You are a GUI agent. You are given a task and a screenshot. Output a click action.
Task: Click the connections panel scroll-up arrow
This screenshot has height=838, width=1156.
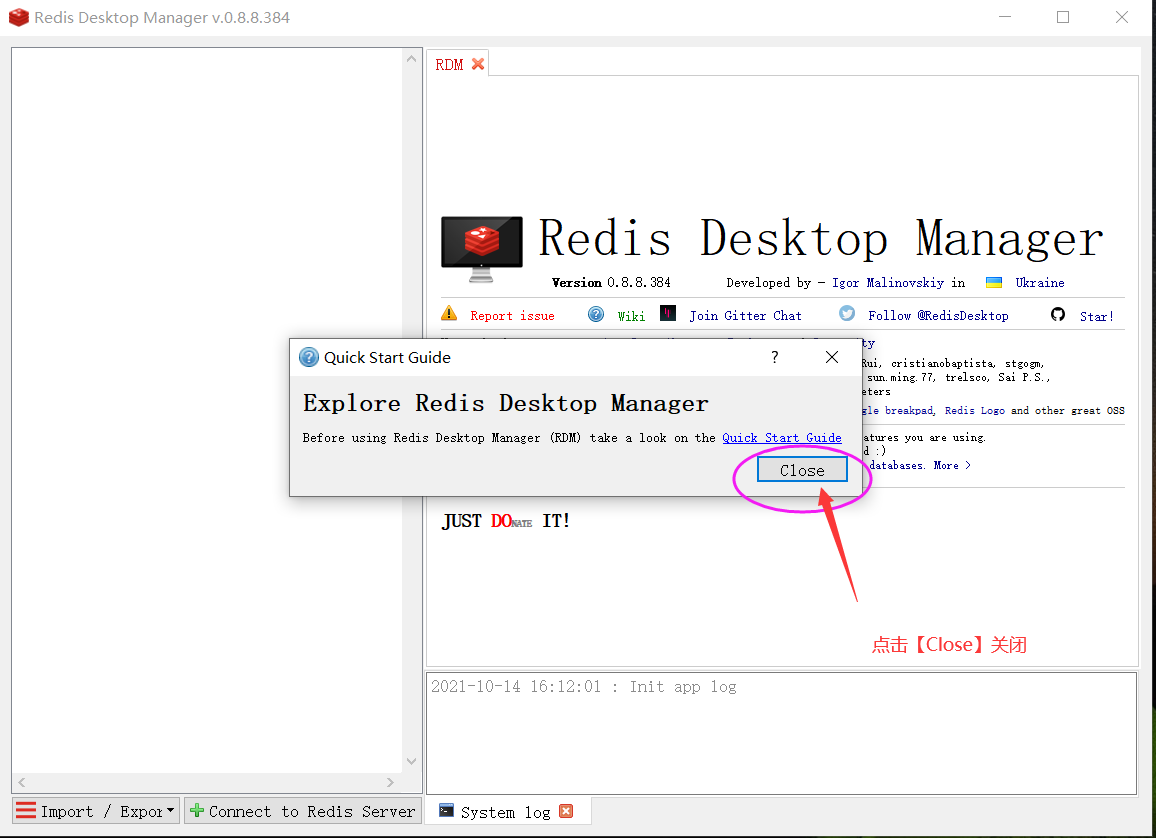click(411, 58)
